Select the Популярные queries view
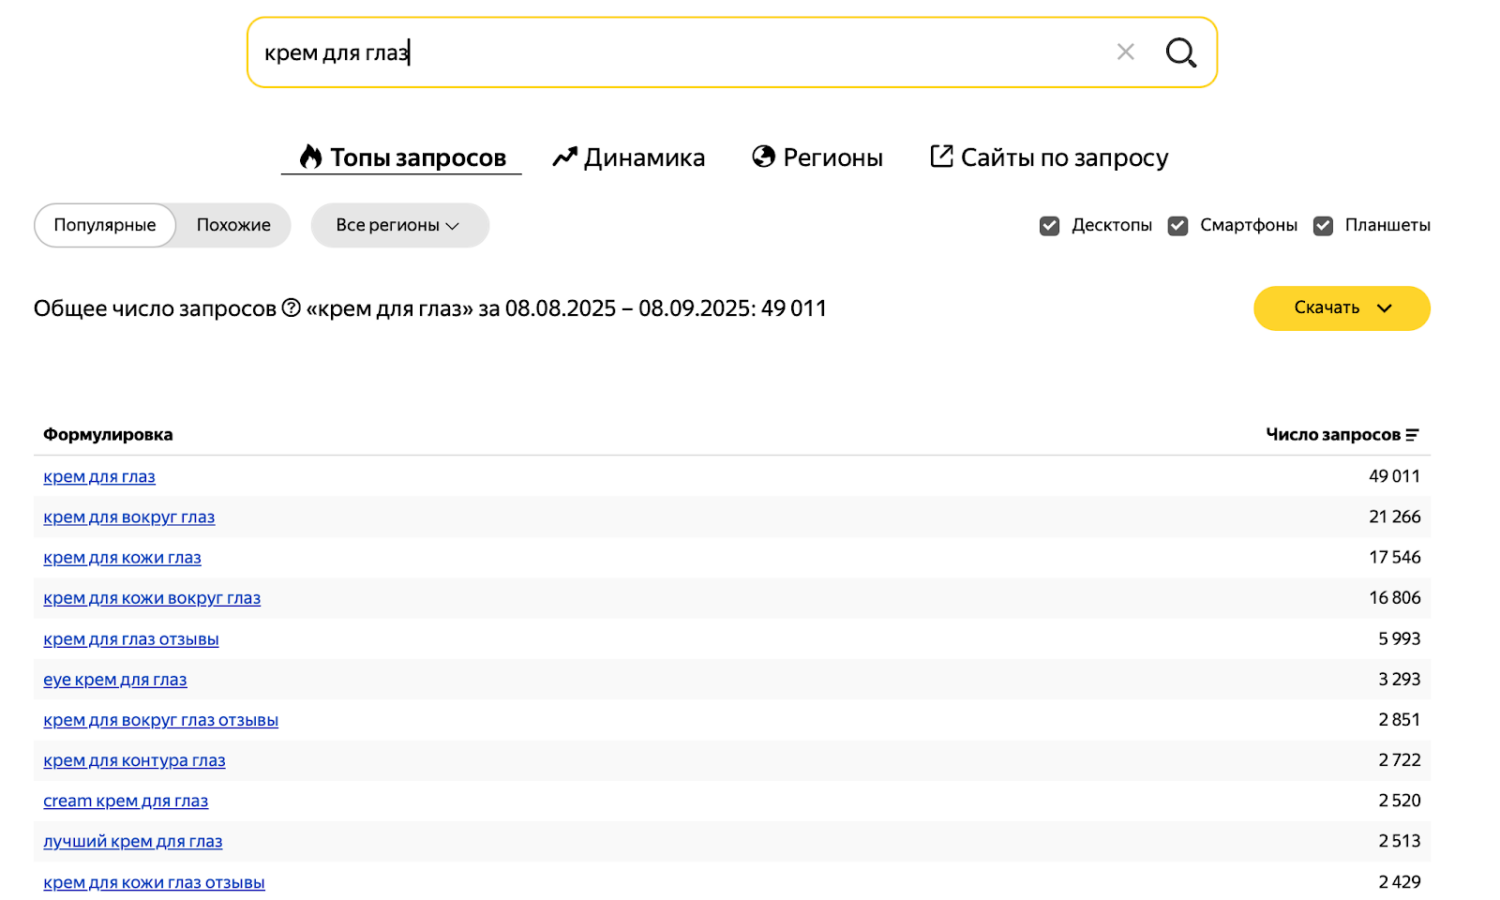The image size is (1500, 900). click(105, 225)
